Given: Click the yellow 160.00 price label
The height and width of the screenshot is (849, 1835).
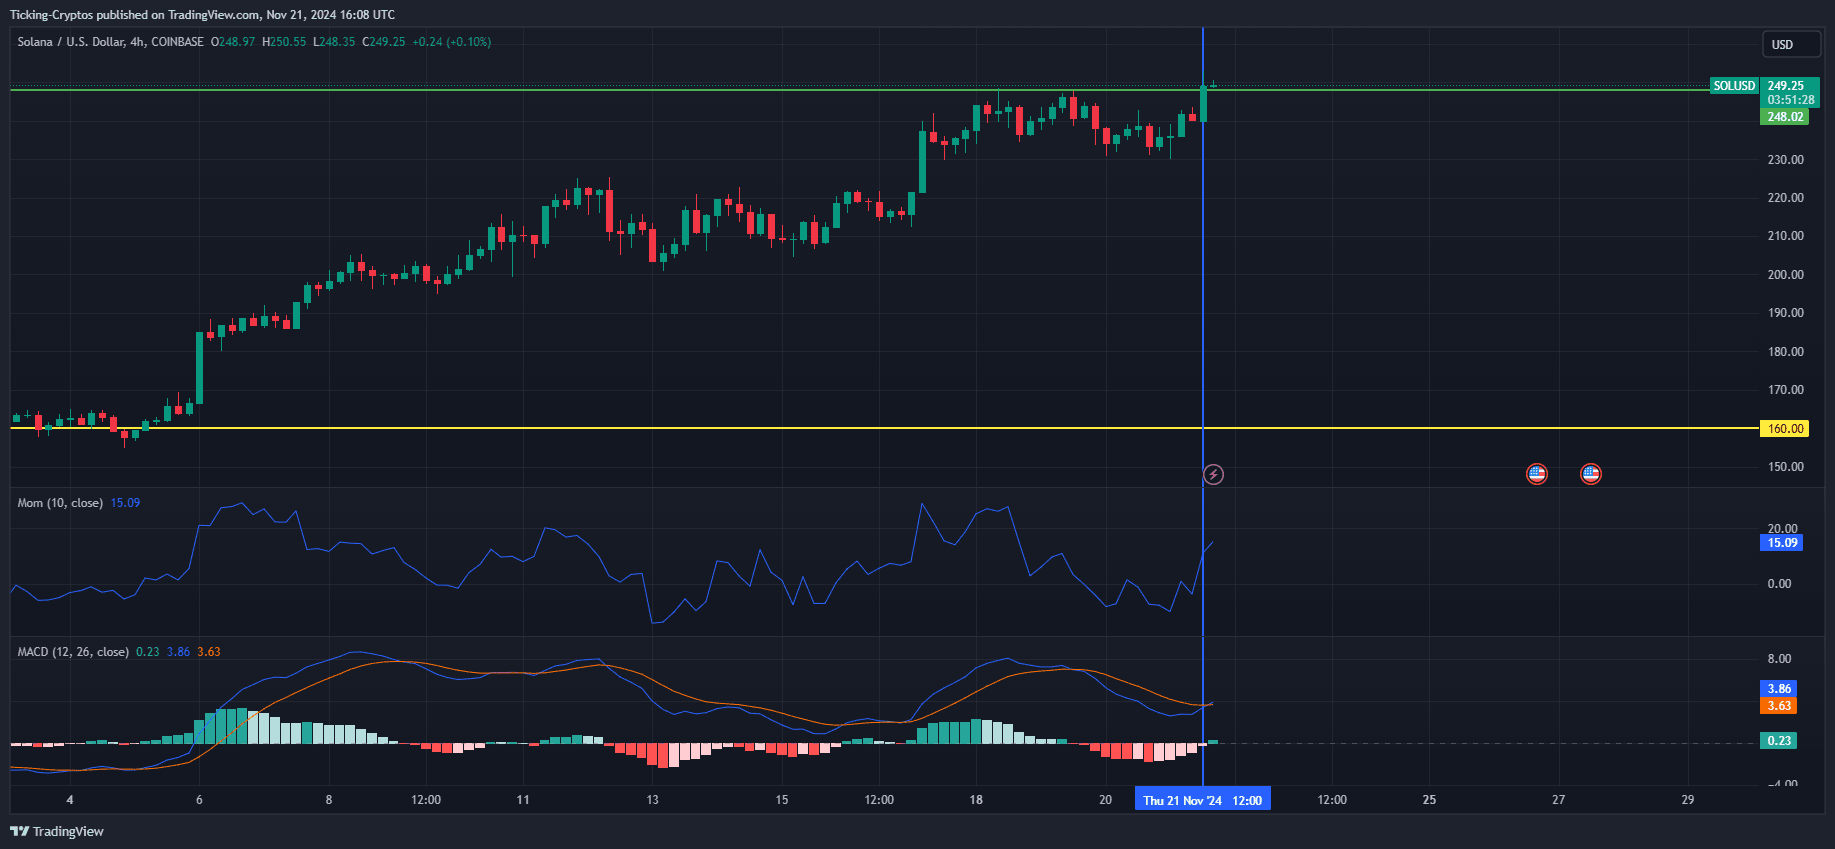Looking at the screenshot, I should tap(1785, 429).
